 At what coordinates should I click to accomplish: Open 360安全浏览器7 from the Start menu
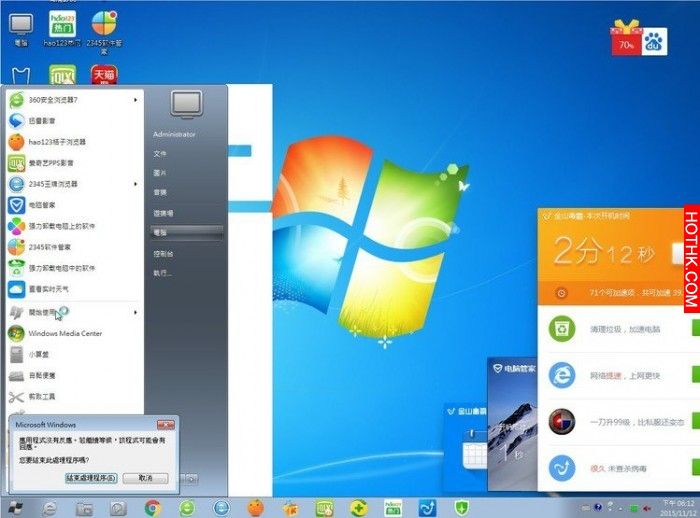coord(74,100)
